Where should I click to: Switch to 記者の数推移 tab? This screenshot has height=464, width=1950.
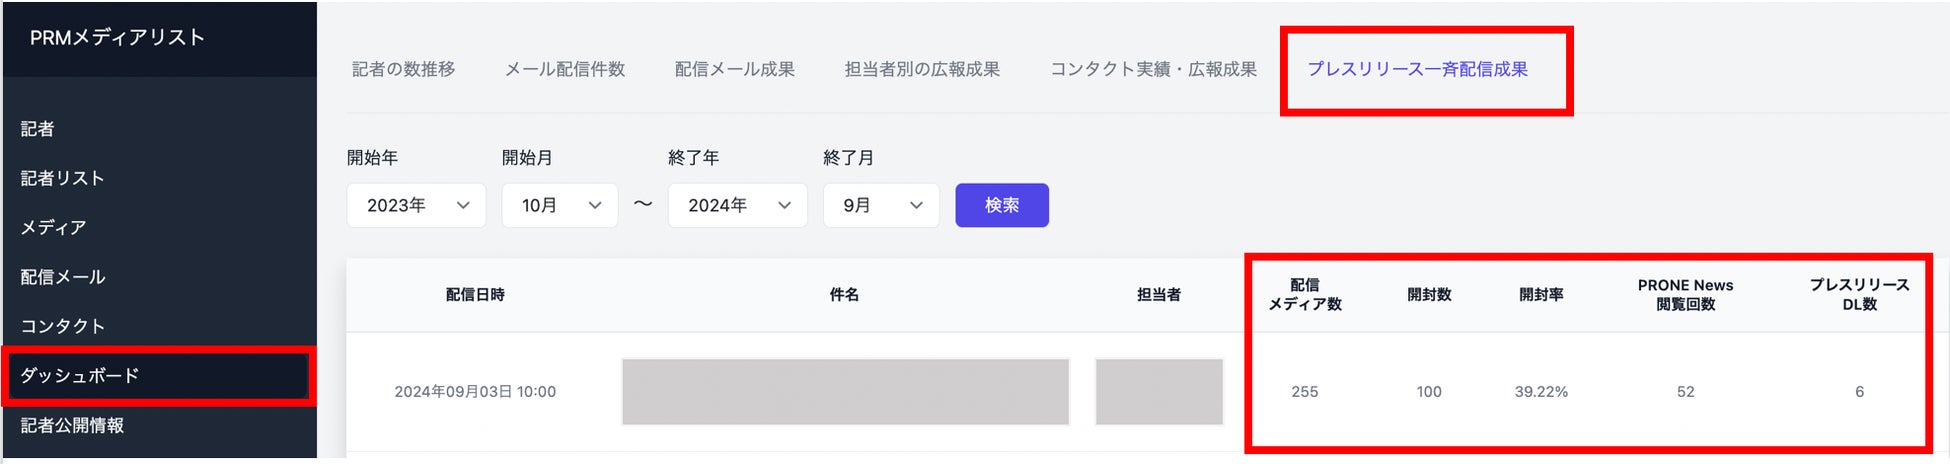(x=403, y=69)
